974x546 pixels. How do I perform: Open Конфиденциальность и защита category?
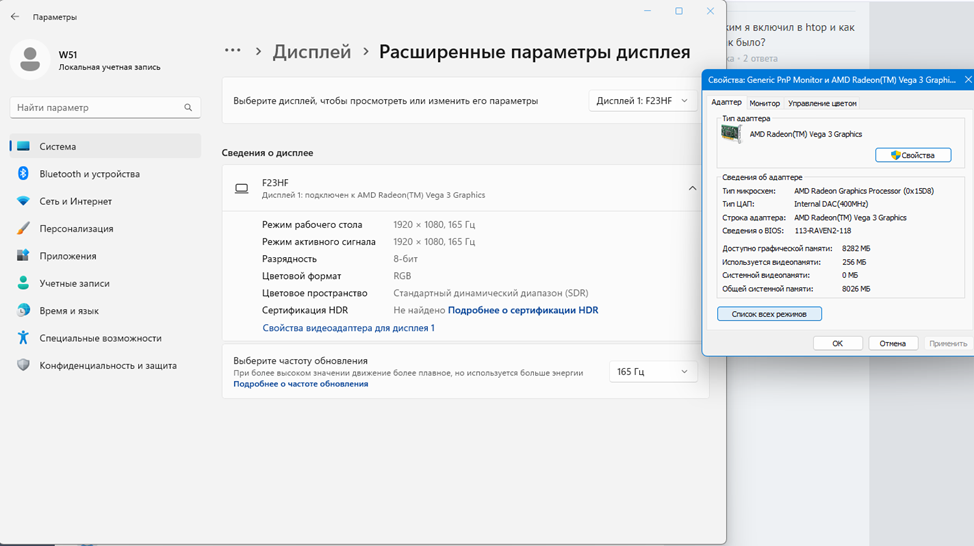106,365
